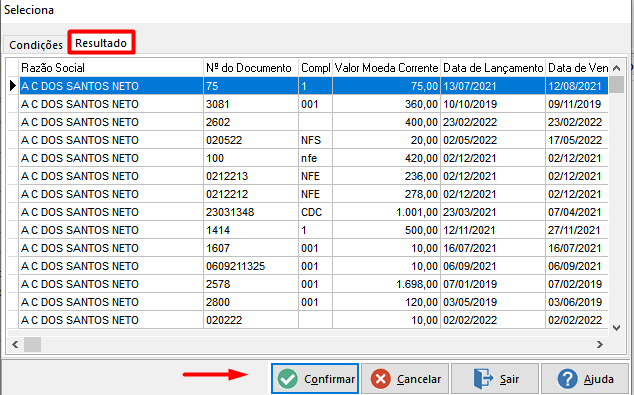Grab the horizontal scrollbar thumb
The image size is (634, 395).
(32, 344)
